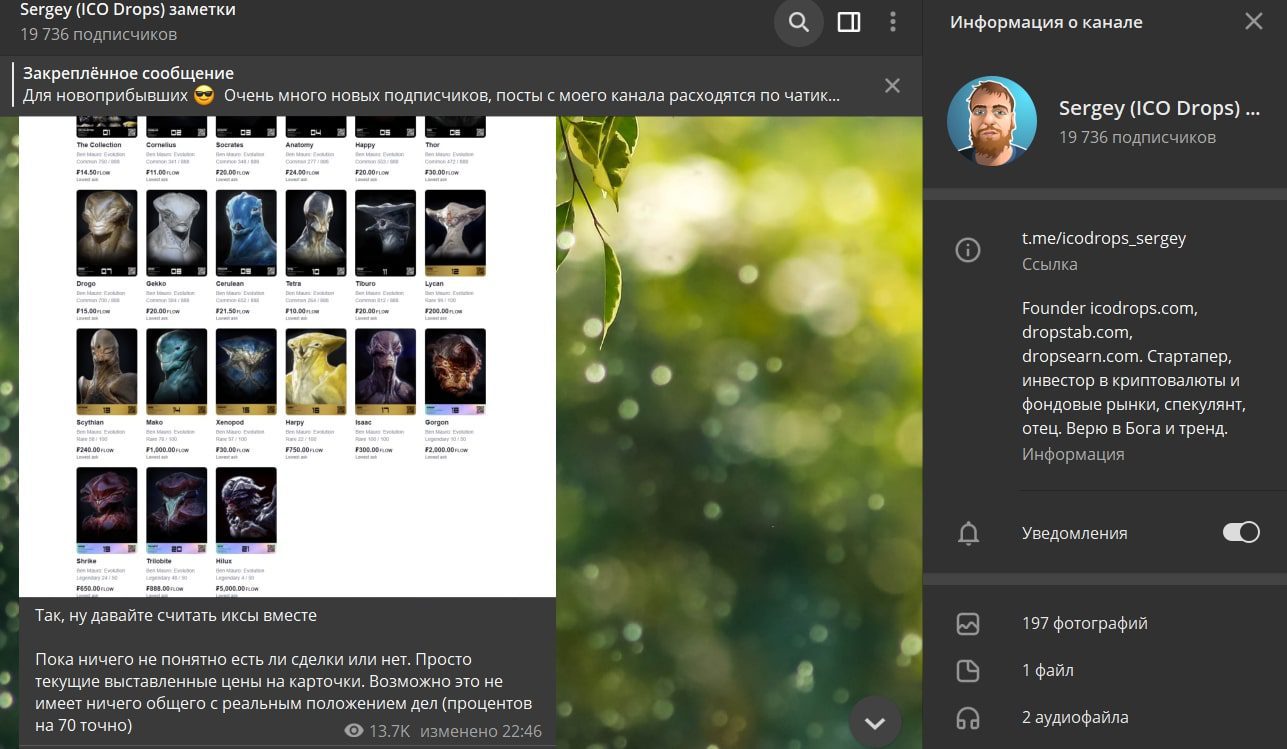This screenshot has height=749, width=1287.
Task: Click the Drogo card in image
Action: click(x=107, y=233)
